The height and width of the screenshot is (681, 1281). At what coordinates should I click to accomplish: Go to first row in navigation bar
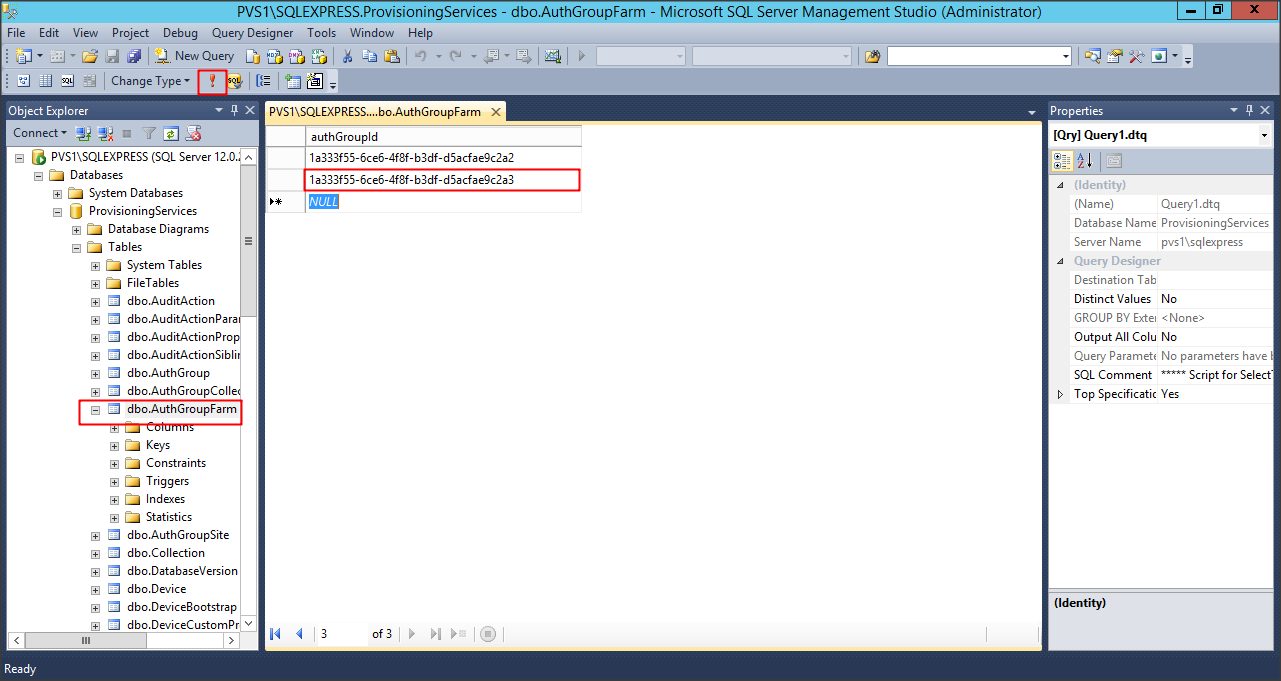coord(276,634)
